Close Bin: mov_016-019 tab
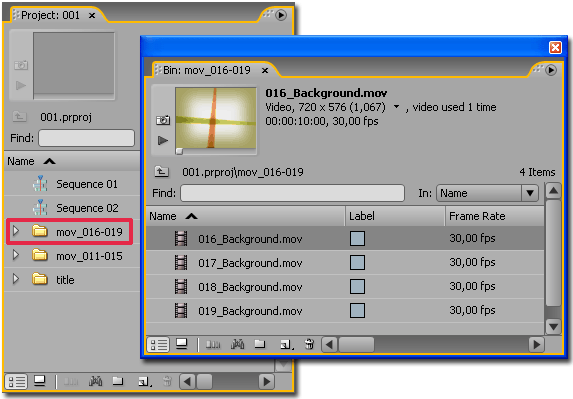The width and height of the screenshot is (573, 399). coord(265,71)
